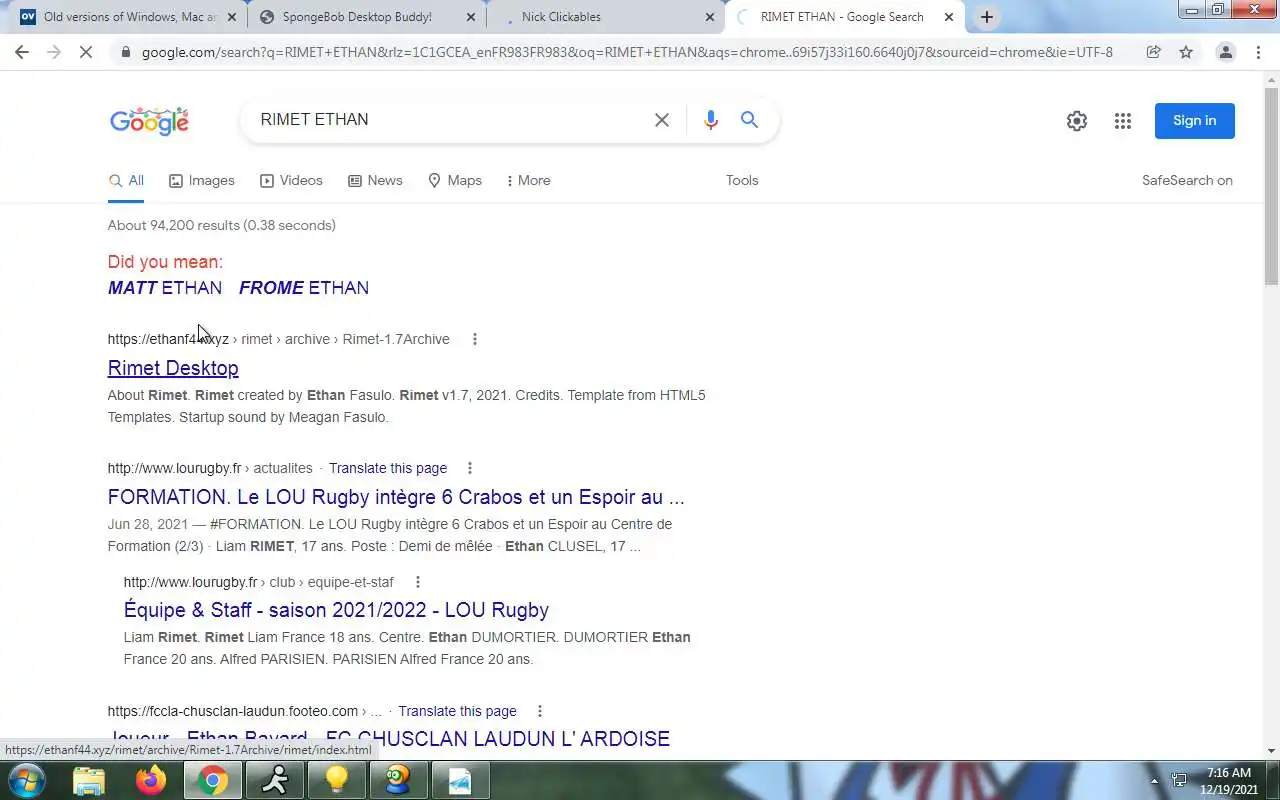Switch to the Maps results tab

click(x=455, y=181)
